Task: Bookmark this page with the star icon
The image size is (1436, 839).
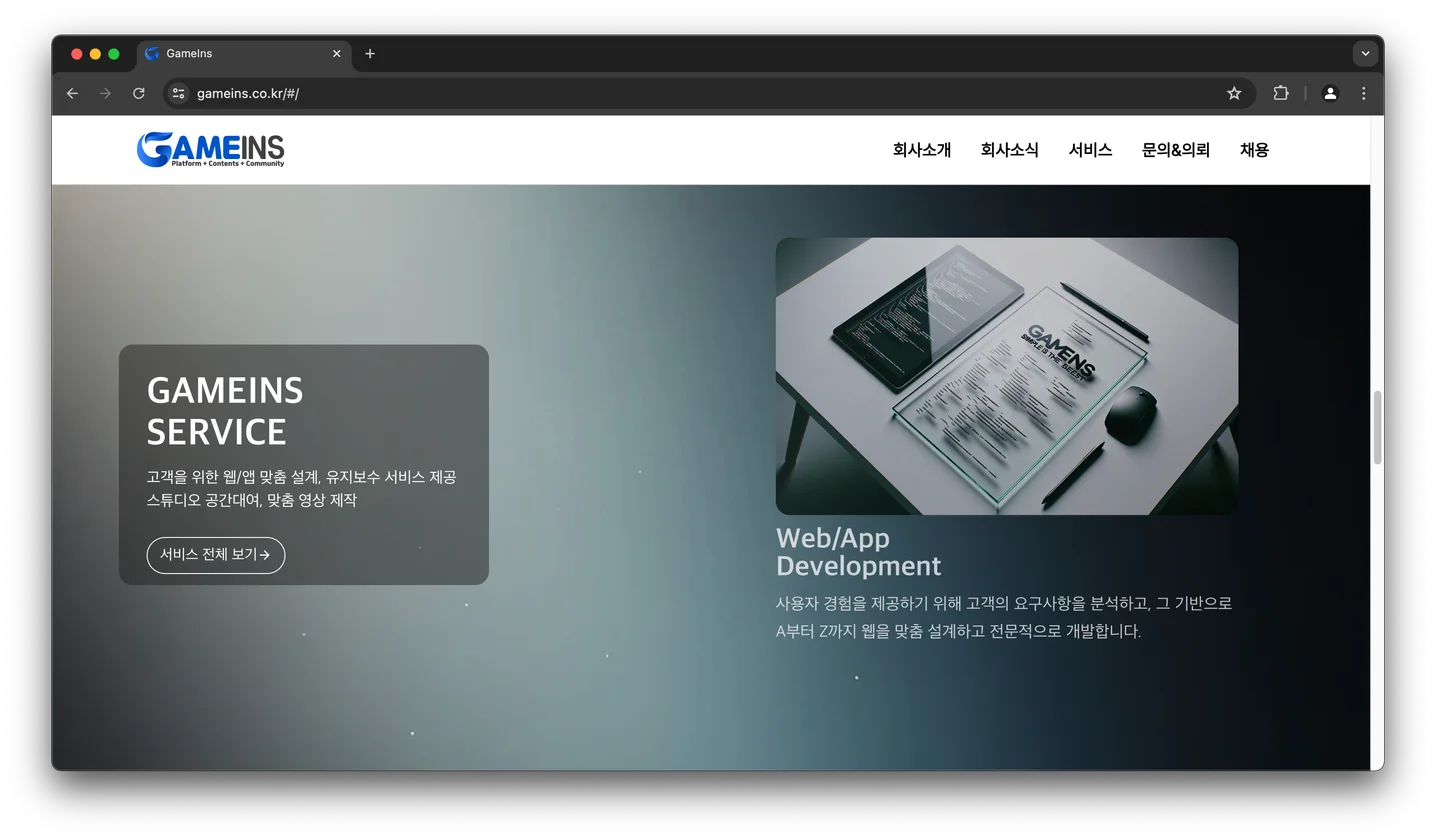Action: coord(1234,93)
